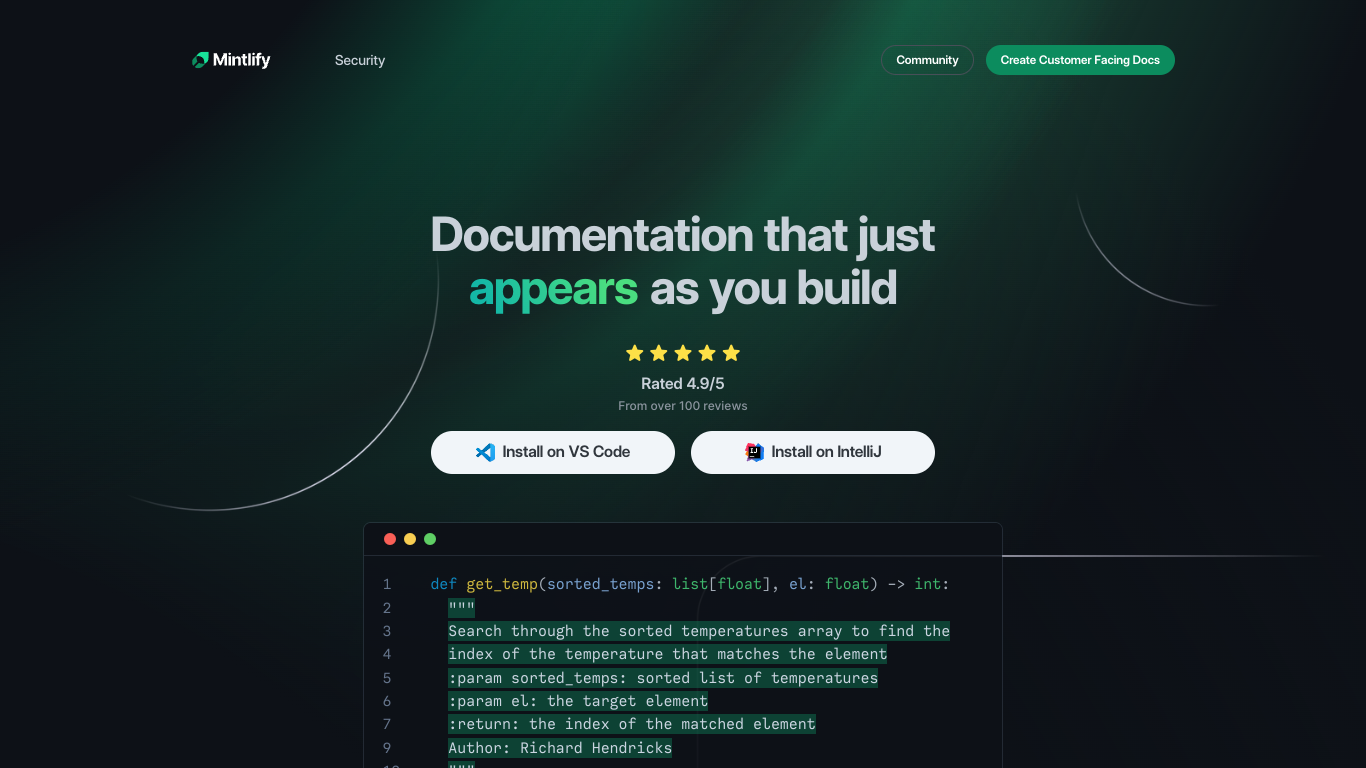Image resolution: width=1366 pixels, height=768 pixels.
Task: Click the 'Rated 4.9/5' text
Action: pyautogui.click(x=683, y=384)
